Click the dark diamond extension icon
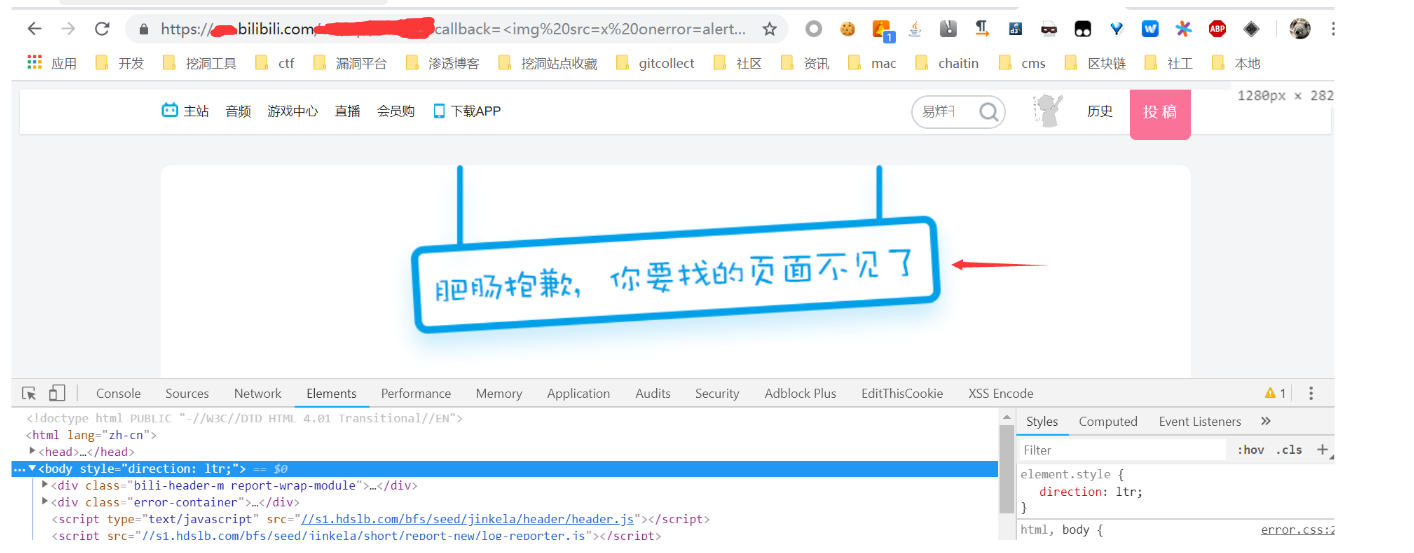 [x=1251, y=29]
